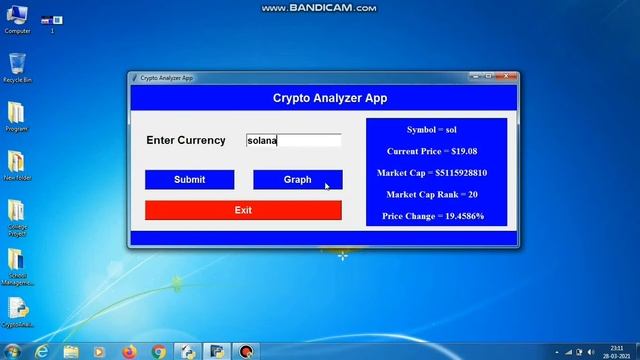The width and height of the screenshot is (640, 360).
Task: Open Firefox from the taskbar
Action: pos(129,351)
